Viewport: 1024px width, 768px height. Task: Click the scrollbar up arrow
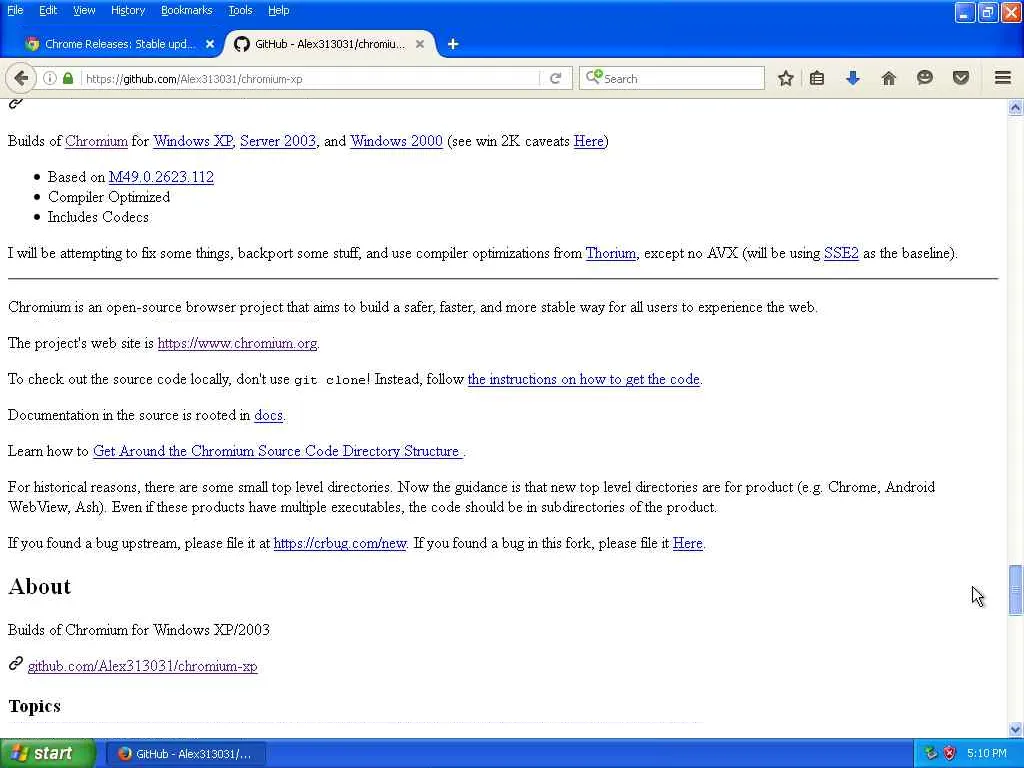pyautogui.click(x=1015, y=108)
